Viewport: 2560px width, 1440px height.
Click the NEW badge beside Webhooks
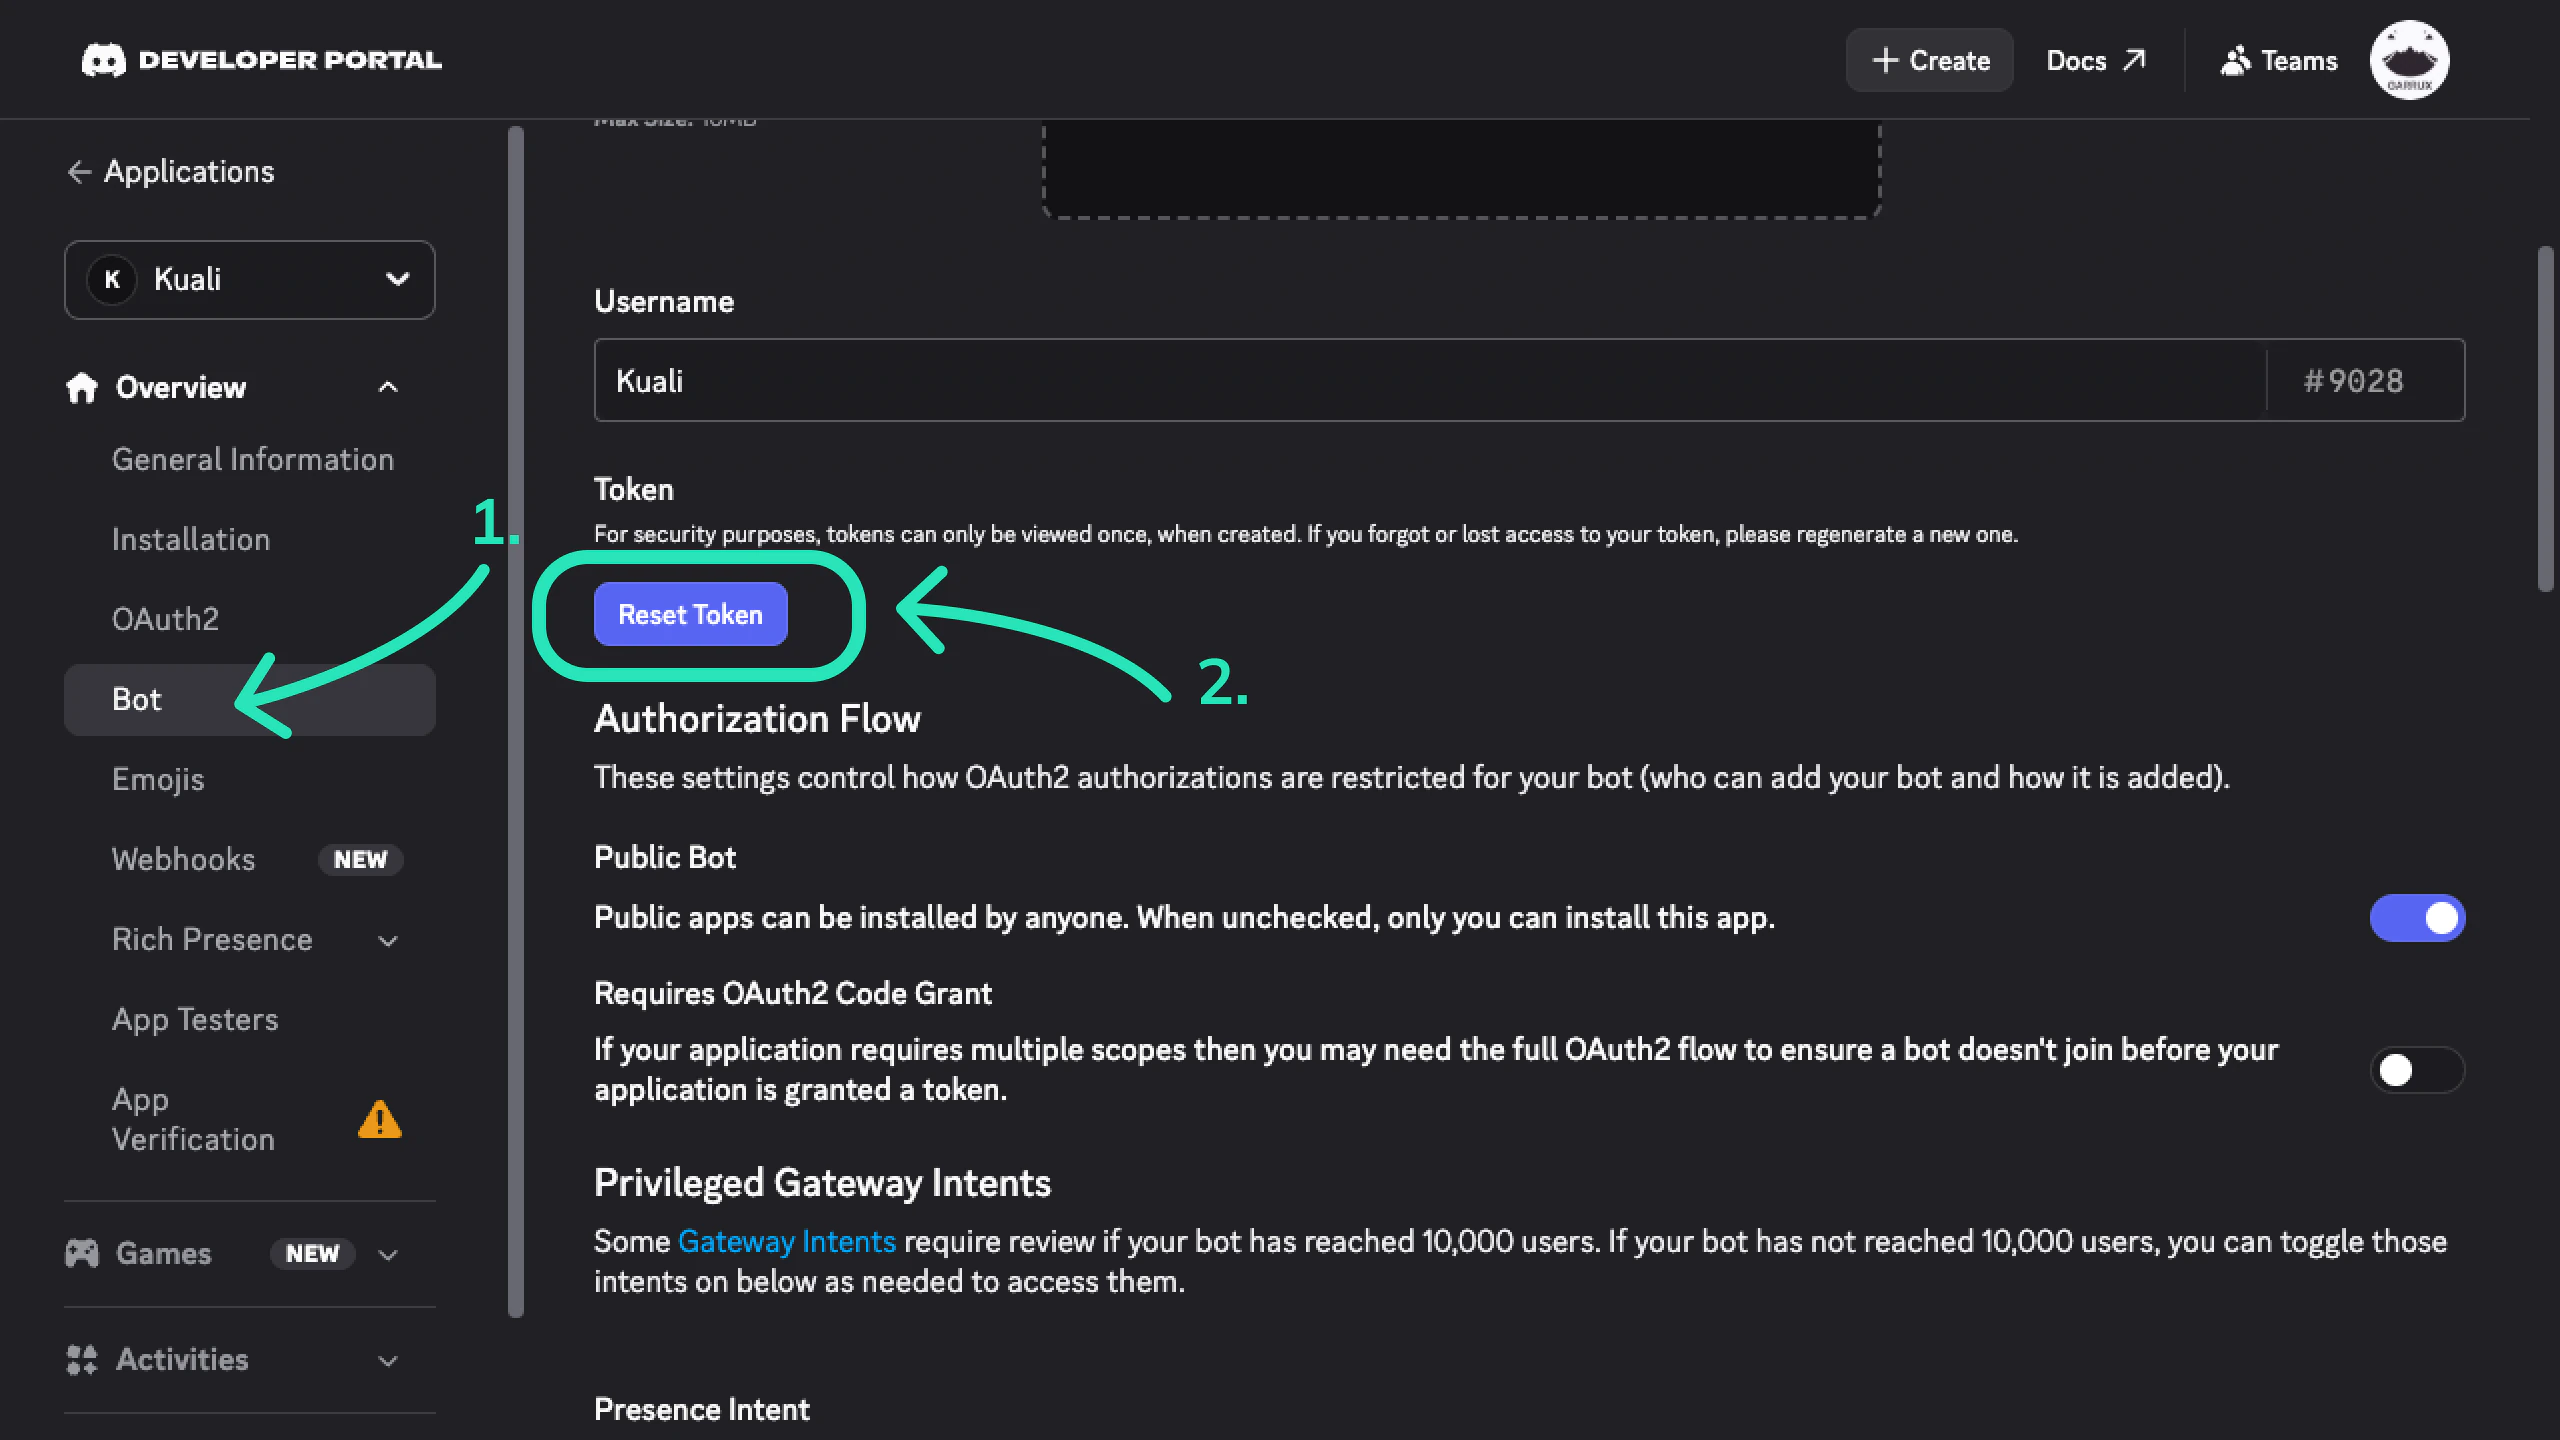coord(360,859)
